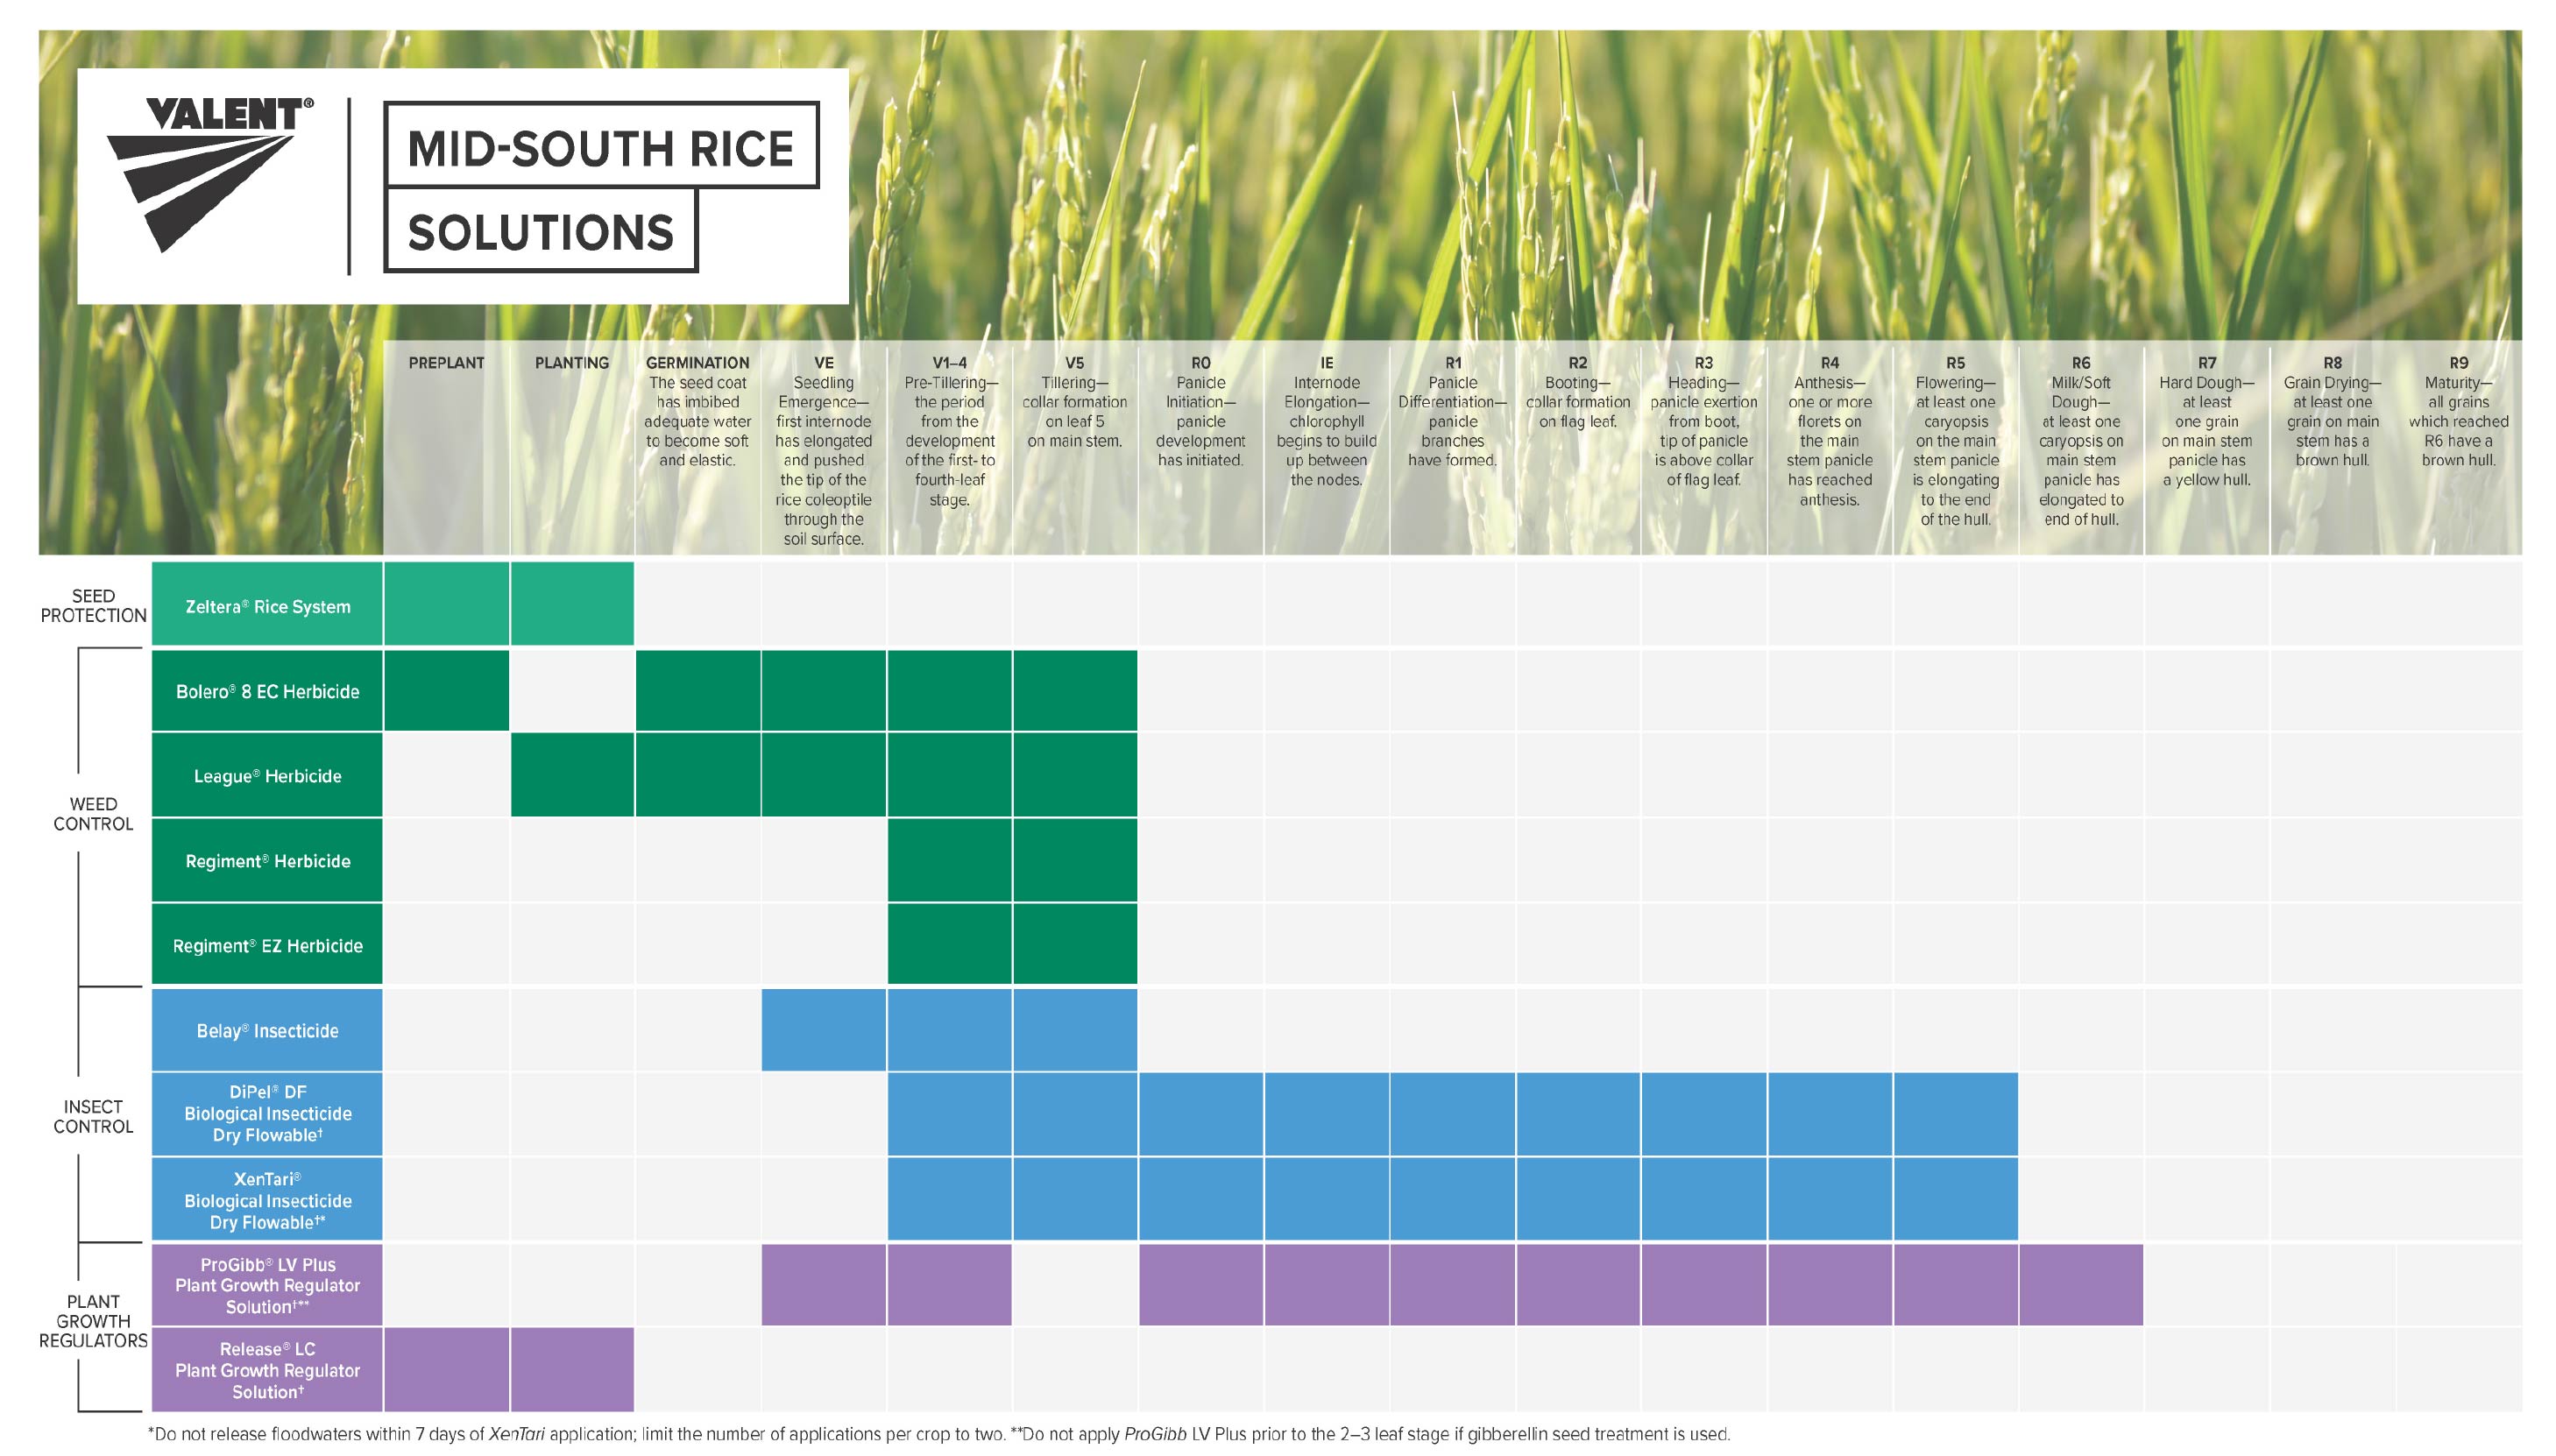Viewport: 2556px width, 1456px height.
Task: Select the Bolero 8 EC Herbicide label
Action: [x=267, y=691]
